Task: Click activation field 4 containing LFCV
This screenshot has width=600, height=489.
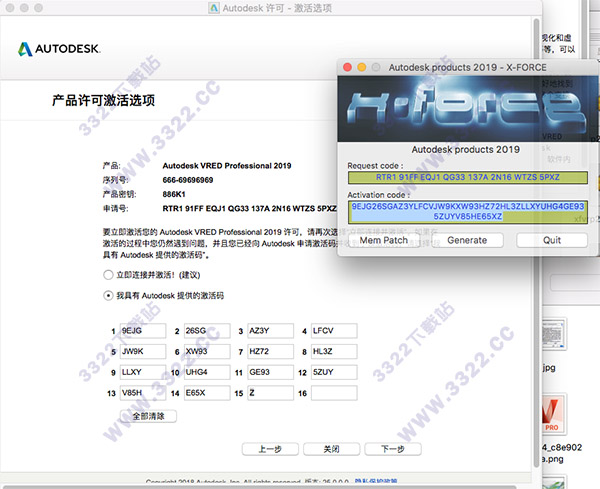Action: click(334, 331)
